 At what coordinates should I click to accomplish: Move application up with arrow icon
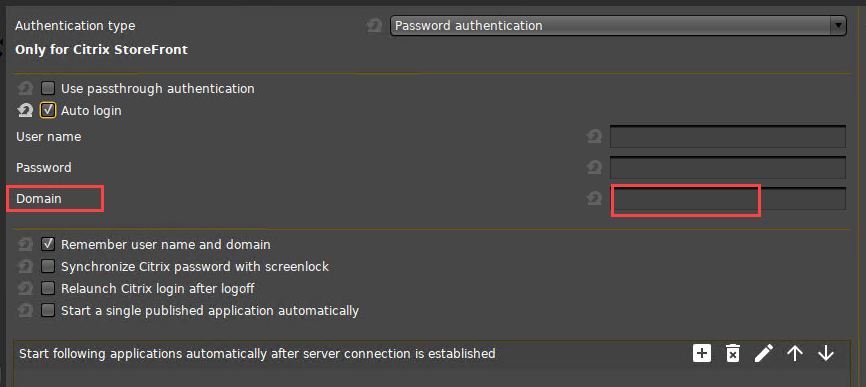coord(795,353)
